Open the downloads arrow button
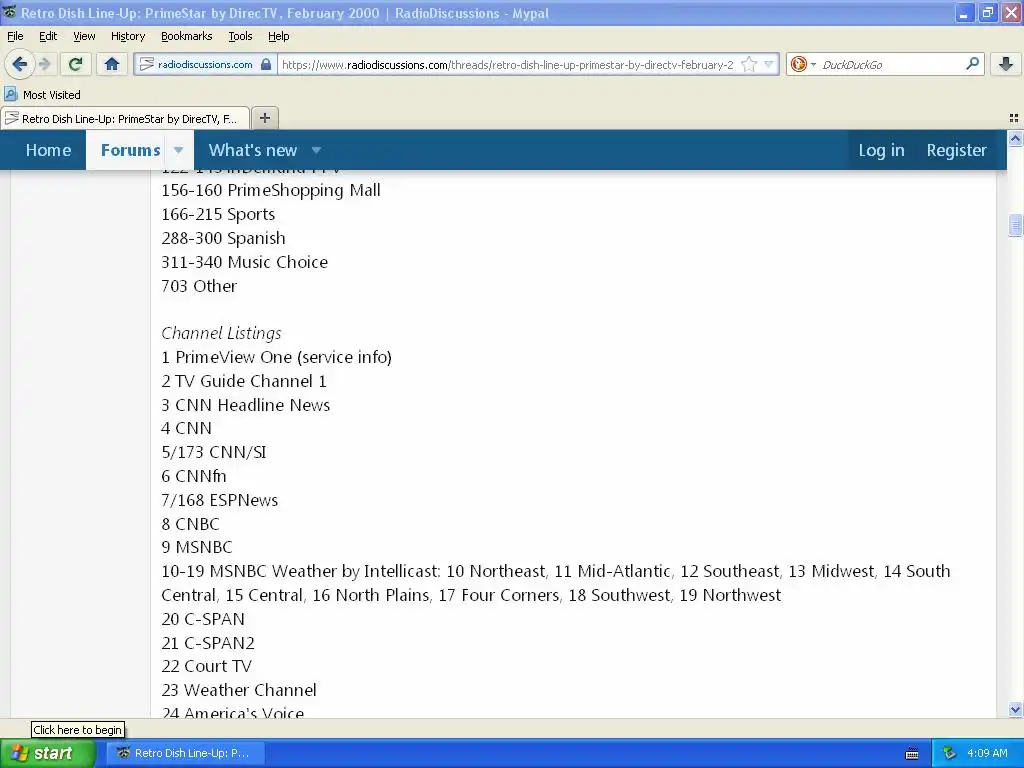 pos(1006,64)
